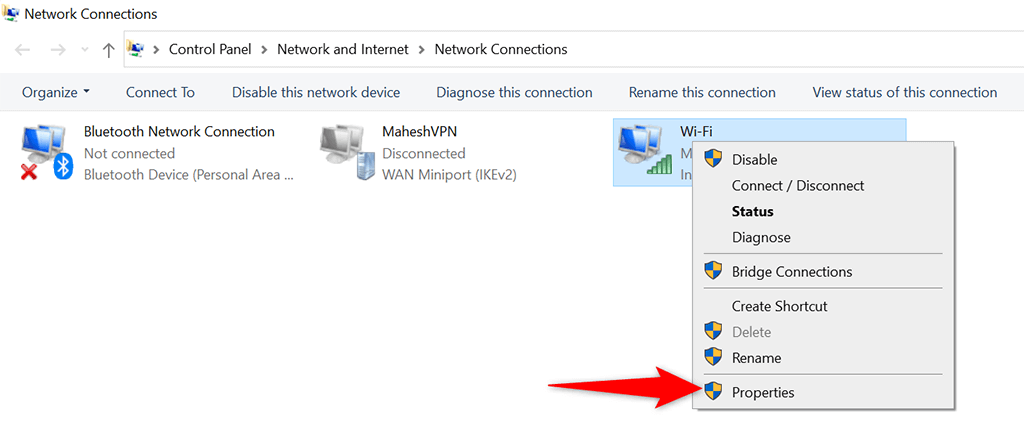Go up one folder level
Image resolution: width=1024 pixels, height=442 pixels.
click(x=109, y=50)
